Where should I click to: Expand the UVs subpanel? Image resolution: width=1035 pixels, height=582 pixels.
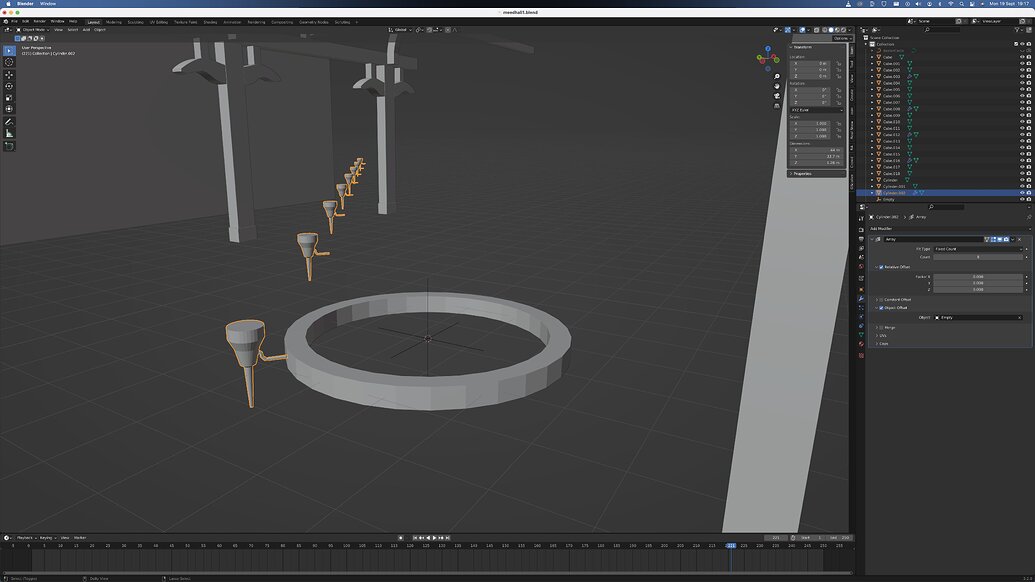coord(883,335)
